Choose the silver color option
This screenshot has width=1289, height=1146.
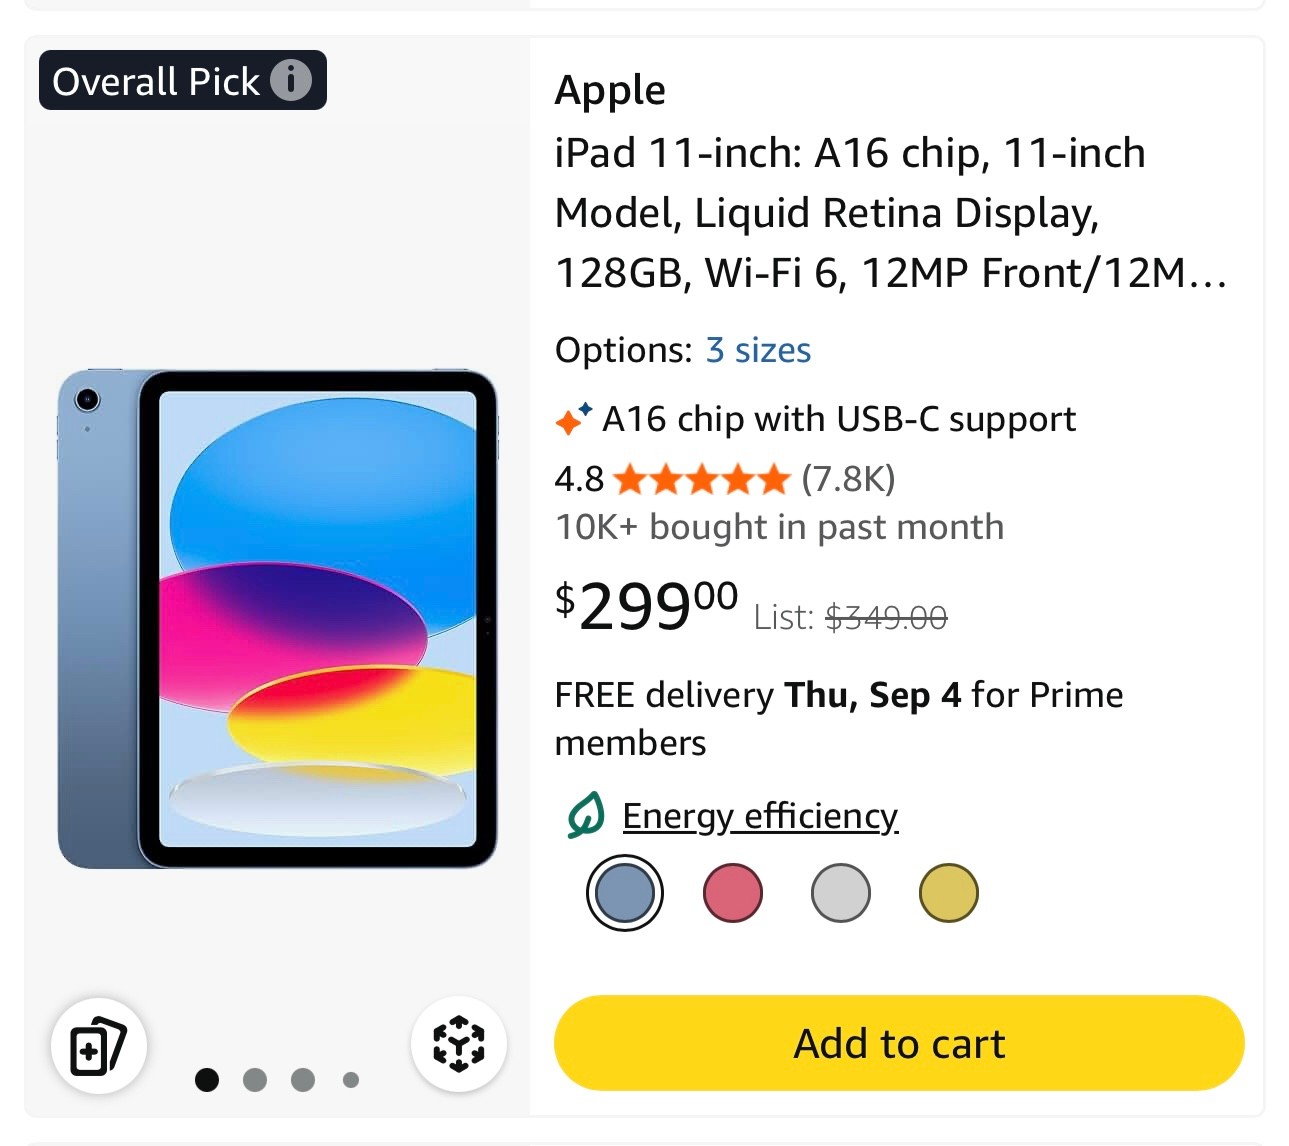click(841, 893)
